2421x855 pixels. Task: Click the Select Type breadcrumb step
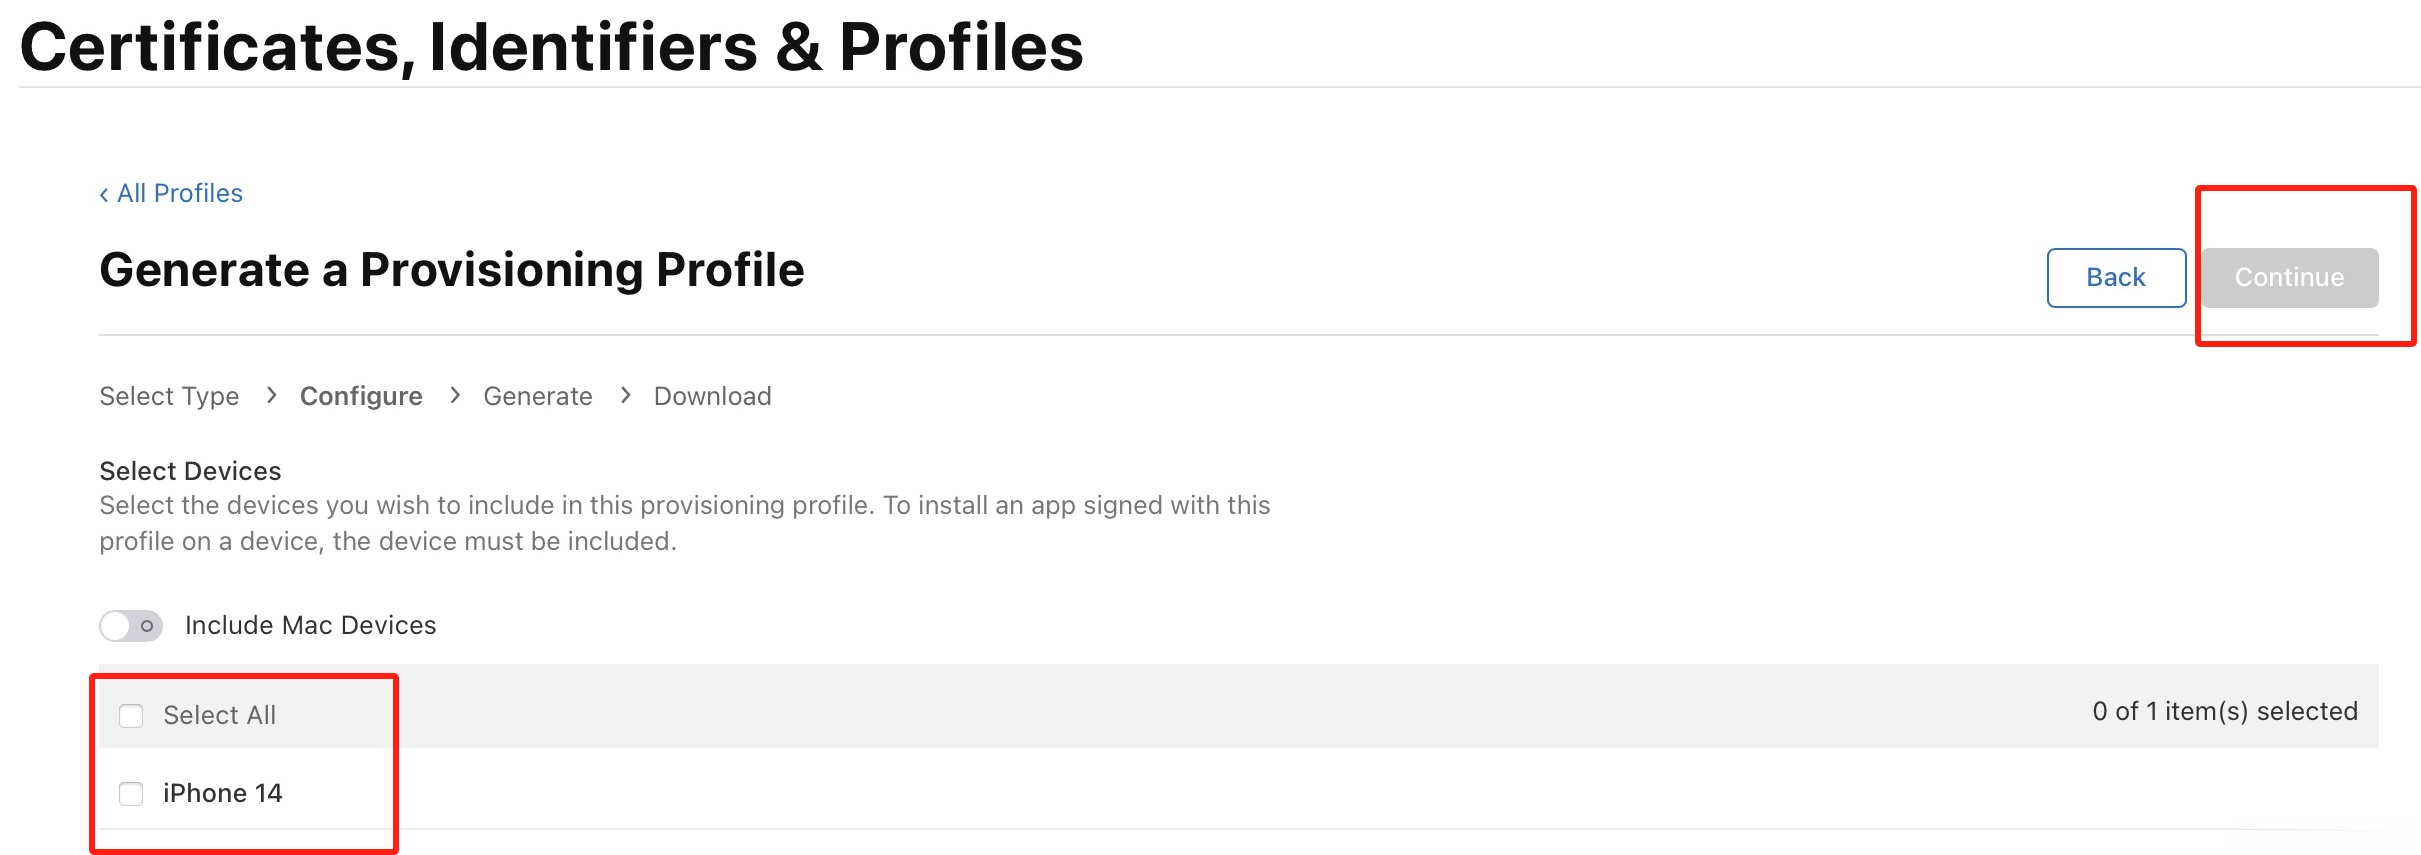169,396
